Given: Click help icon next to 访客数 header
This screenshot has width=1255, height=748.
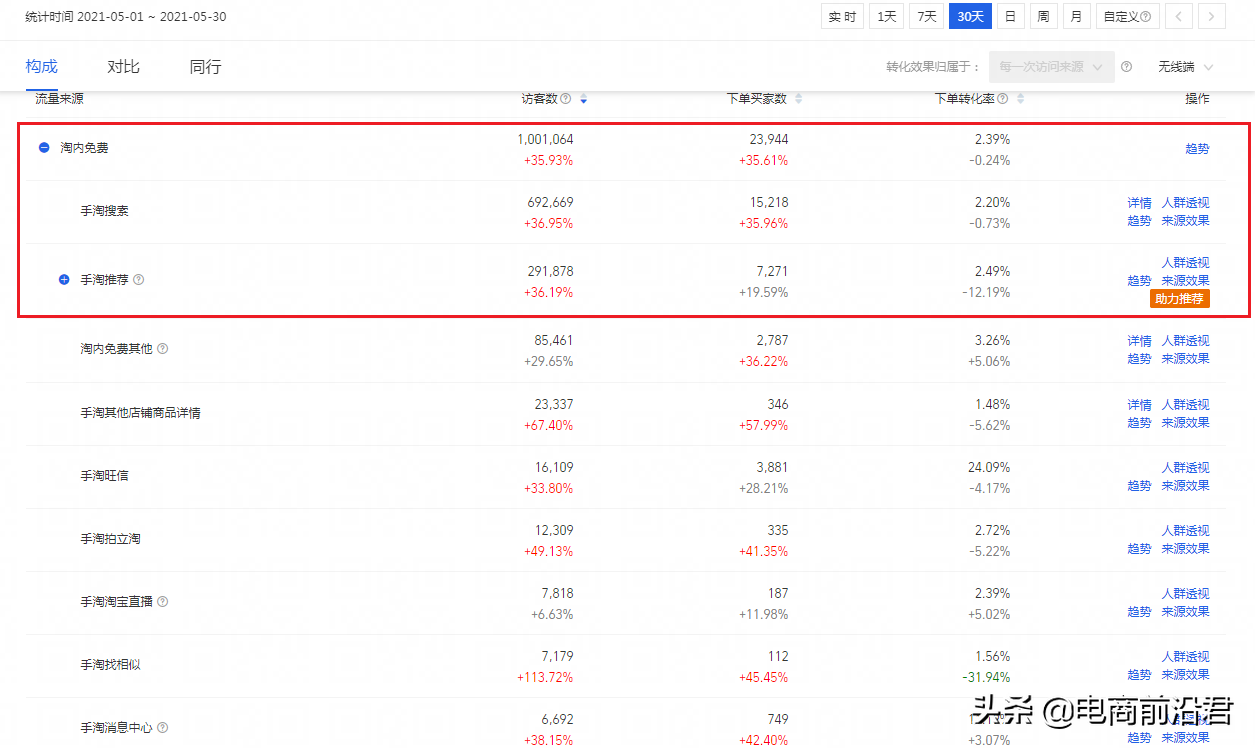Looking at the screenshot, I should point(566,99).
